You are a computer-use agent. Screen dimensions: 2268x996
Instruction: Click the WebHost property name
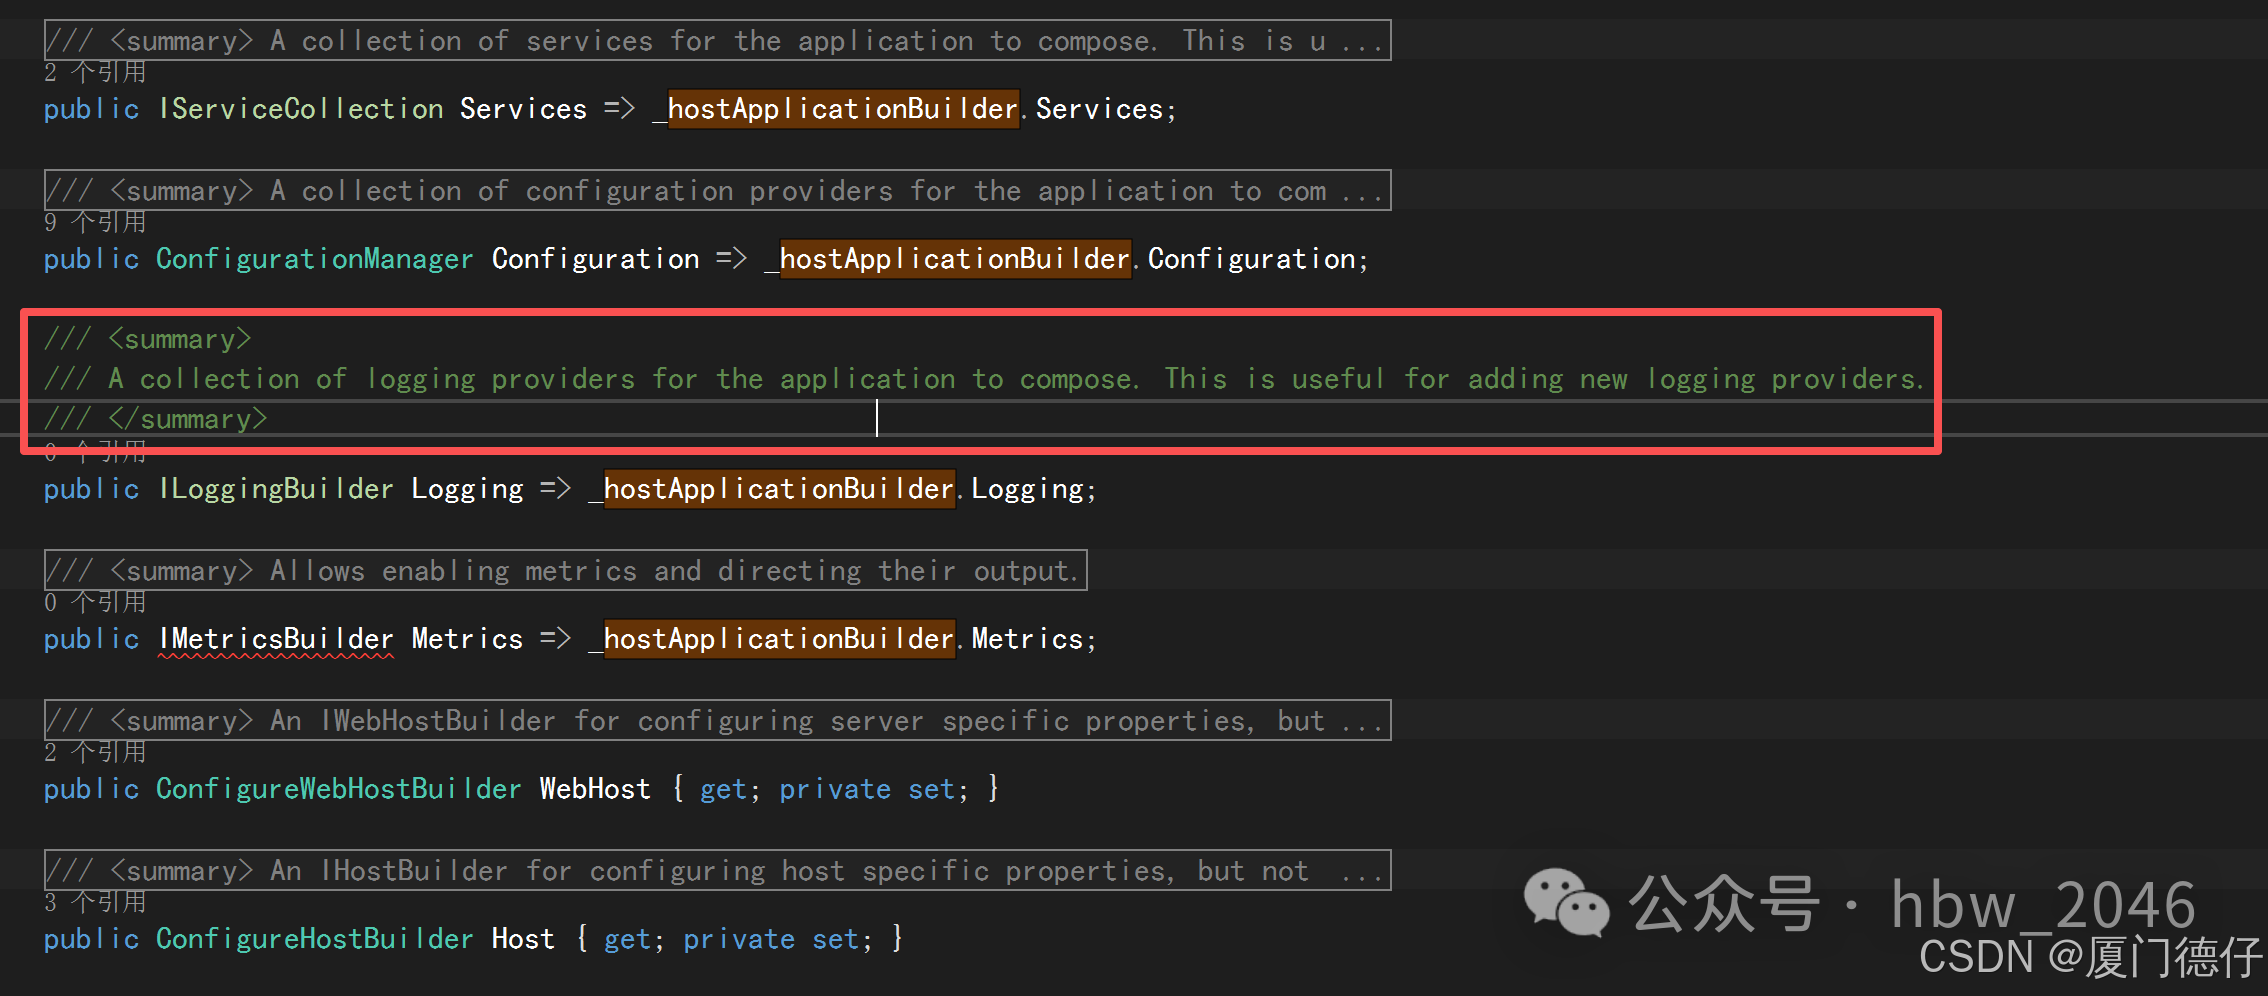595,789
